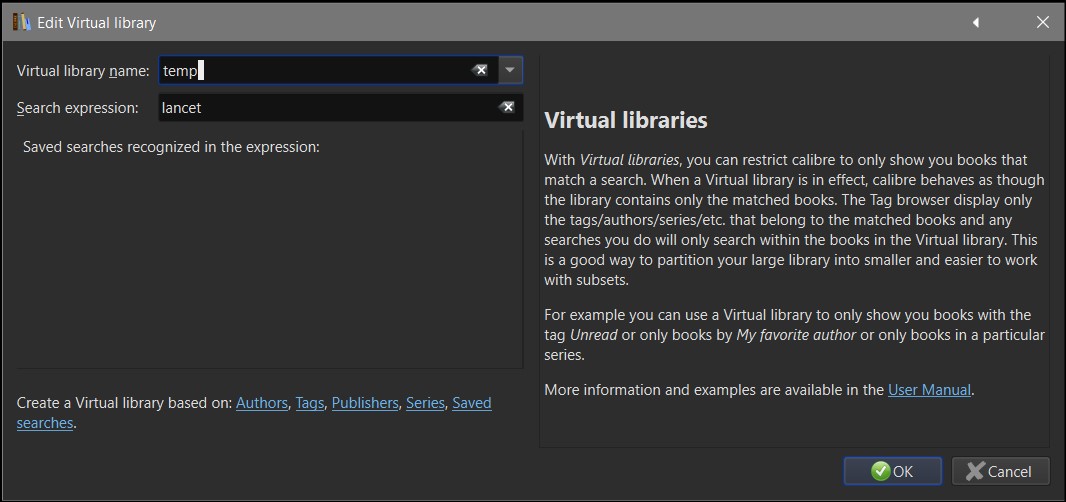Choose the Publishers link
This screenshot has height=502, width=1066.
point(364,403)
